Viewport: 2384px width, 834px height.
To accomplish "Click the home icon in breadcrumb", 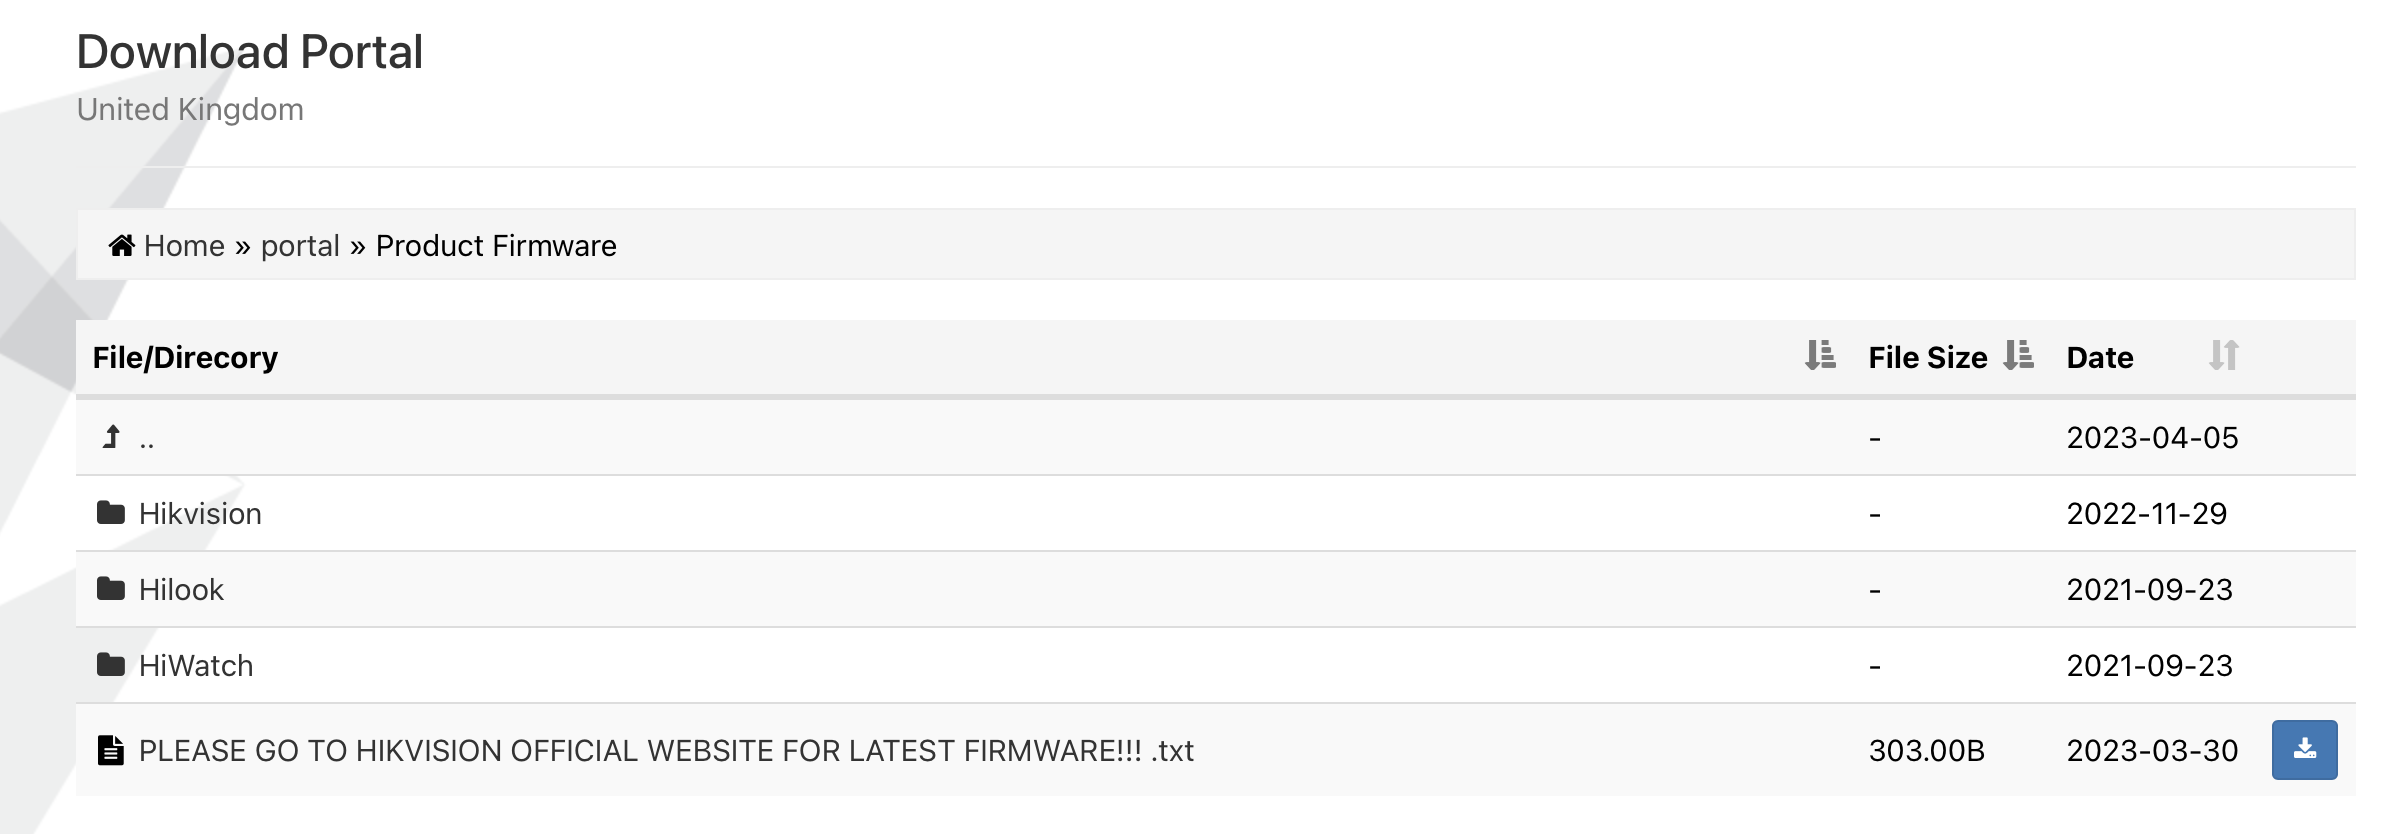I will (x=121, y=246).
